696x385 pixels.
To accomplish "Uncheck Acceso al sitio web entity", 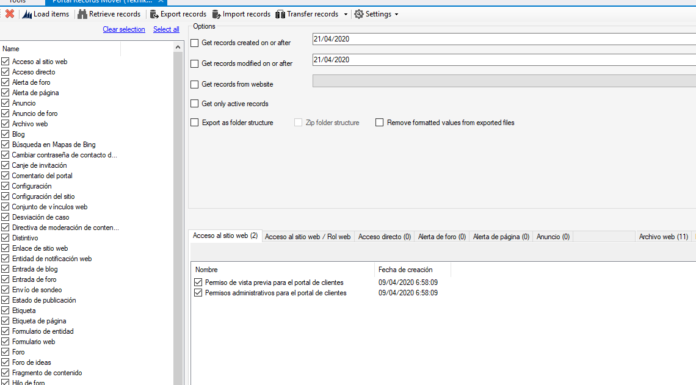I will 5,61.
